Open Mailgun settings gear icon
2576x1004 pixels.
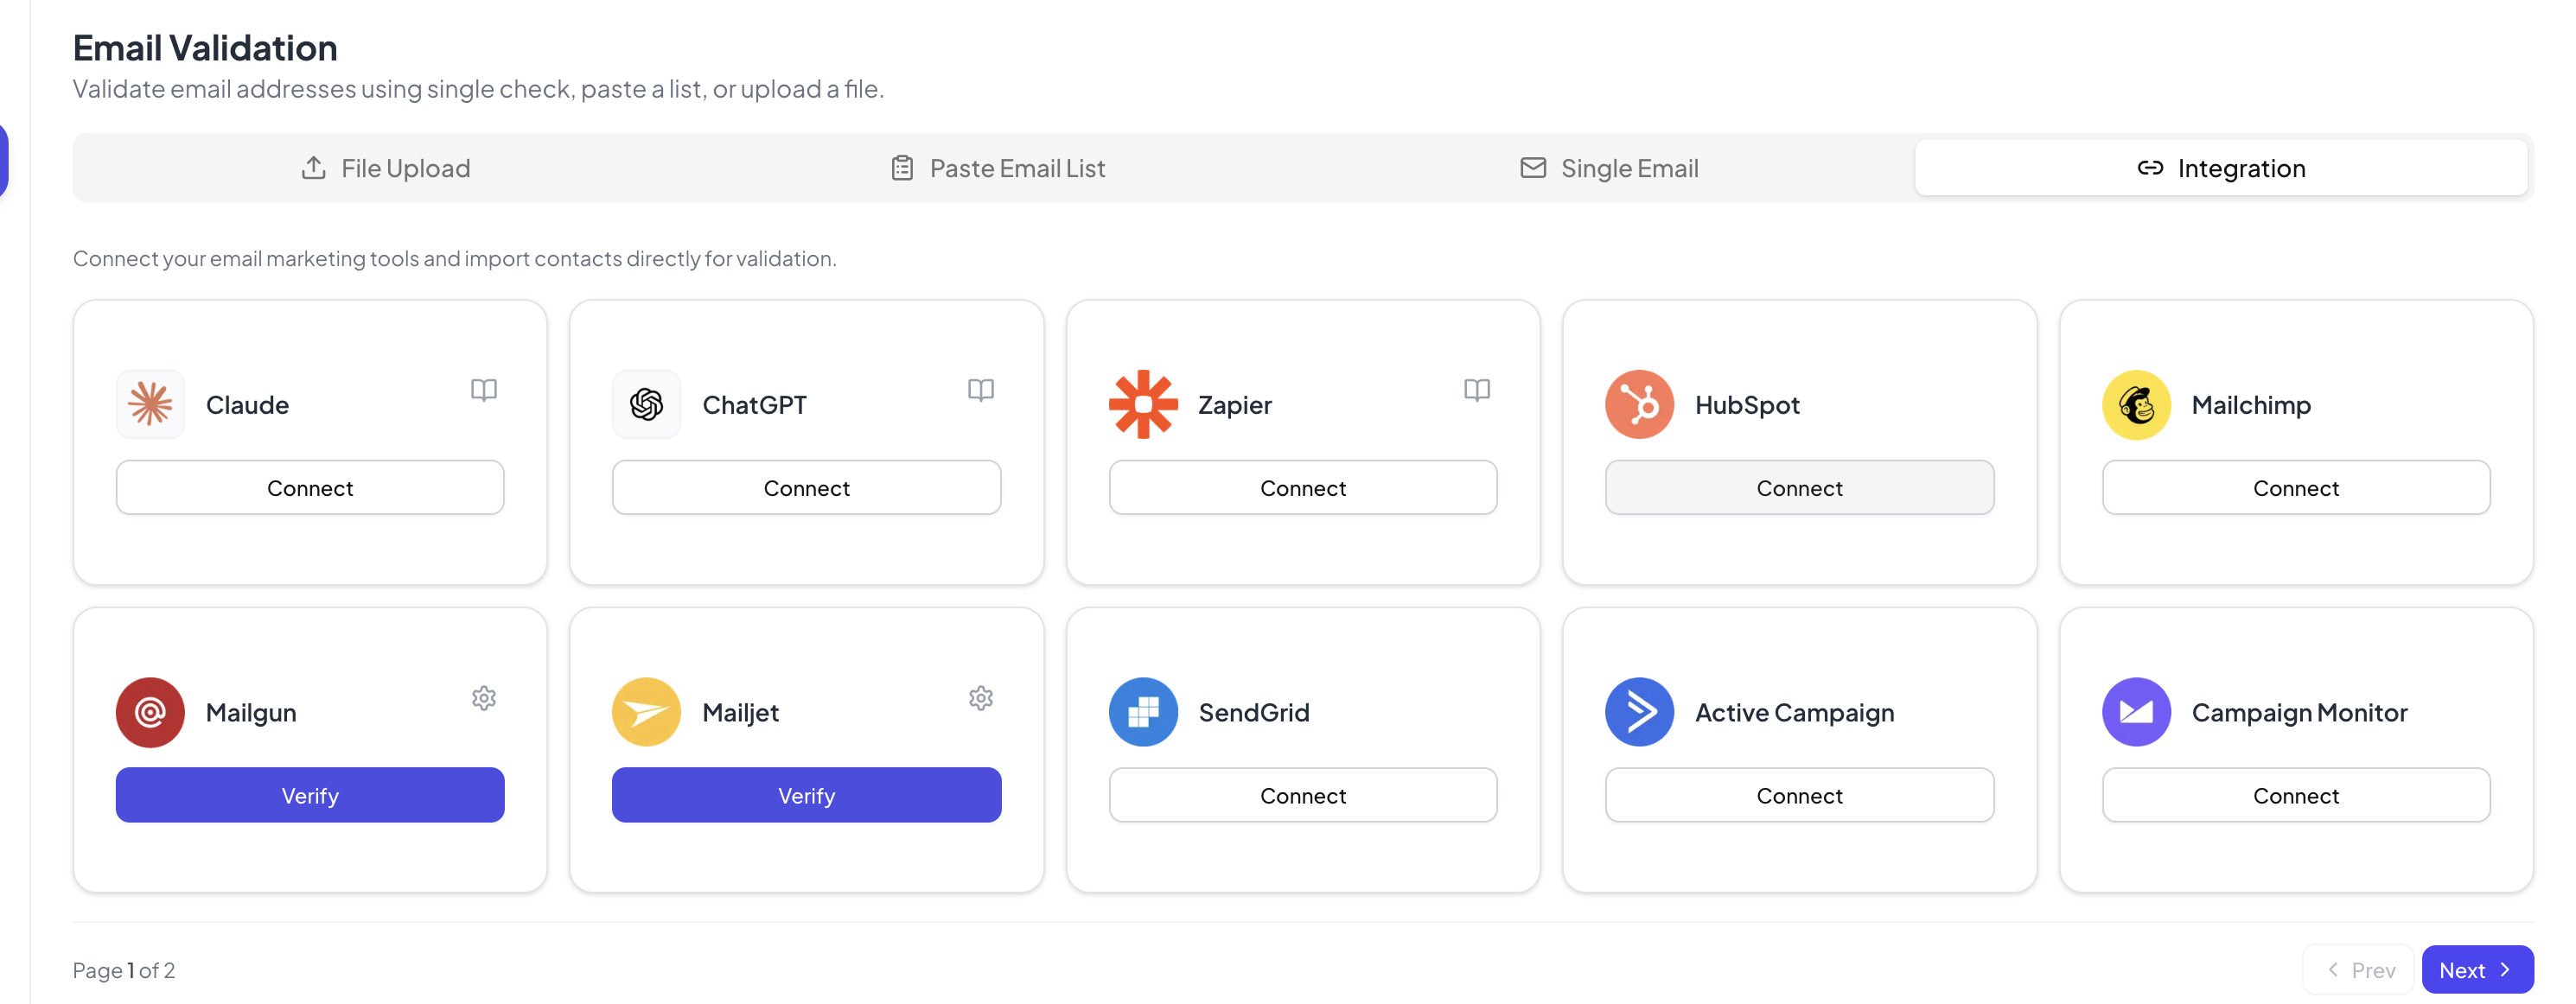(484, 698)
